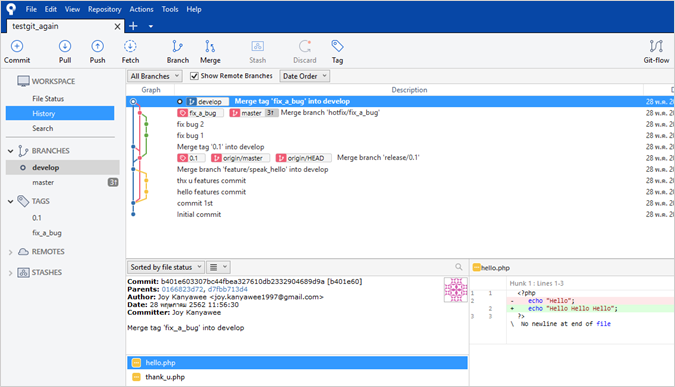Screen dimensions: 675x387
Task: Click the fix_a_bug tag label in graph
Action: pos(200,113)
